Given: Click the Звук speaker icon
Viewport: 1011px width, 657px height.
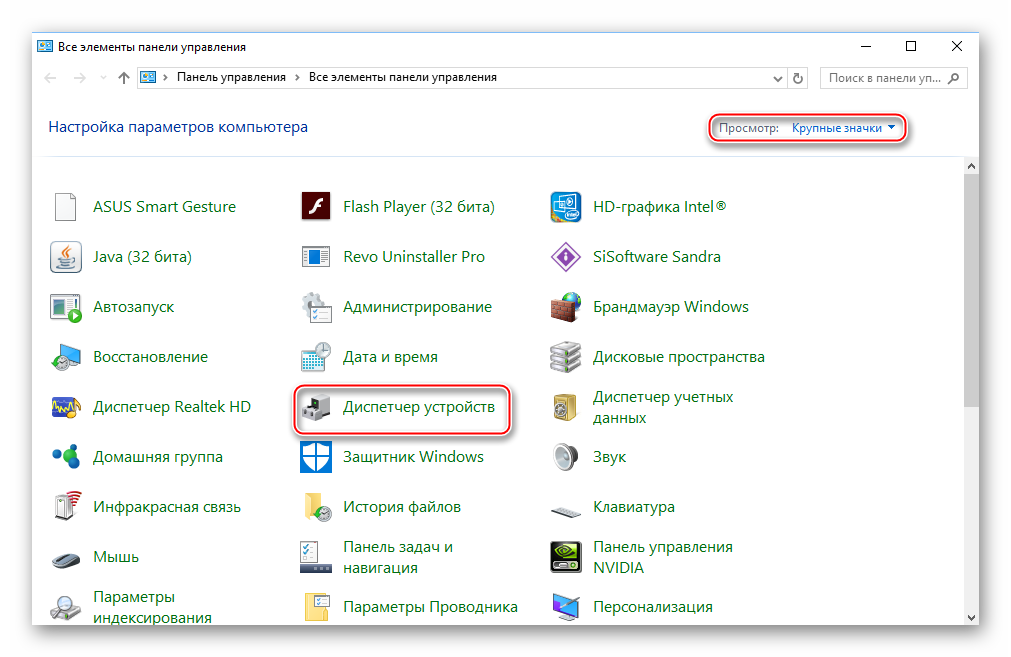Looking at the screenshot, I should [x=566, y=457].
